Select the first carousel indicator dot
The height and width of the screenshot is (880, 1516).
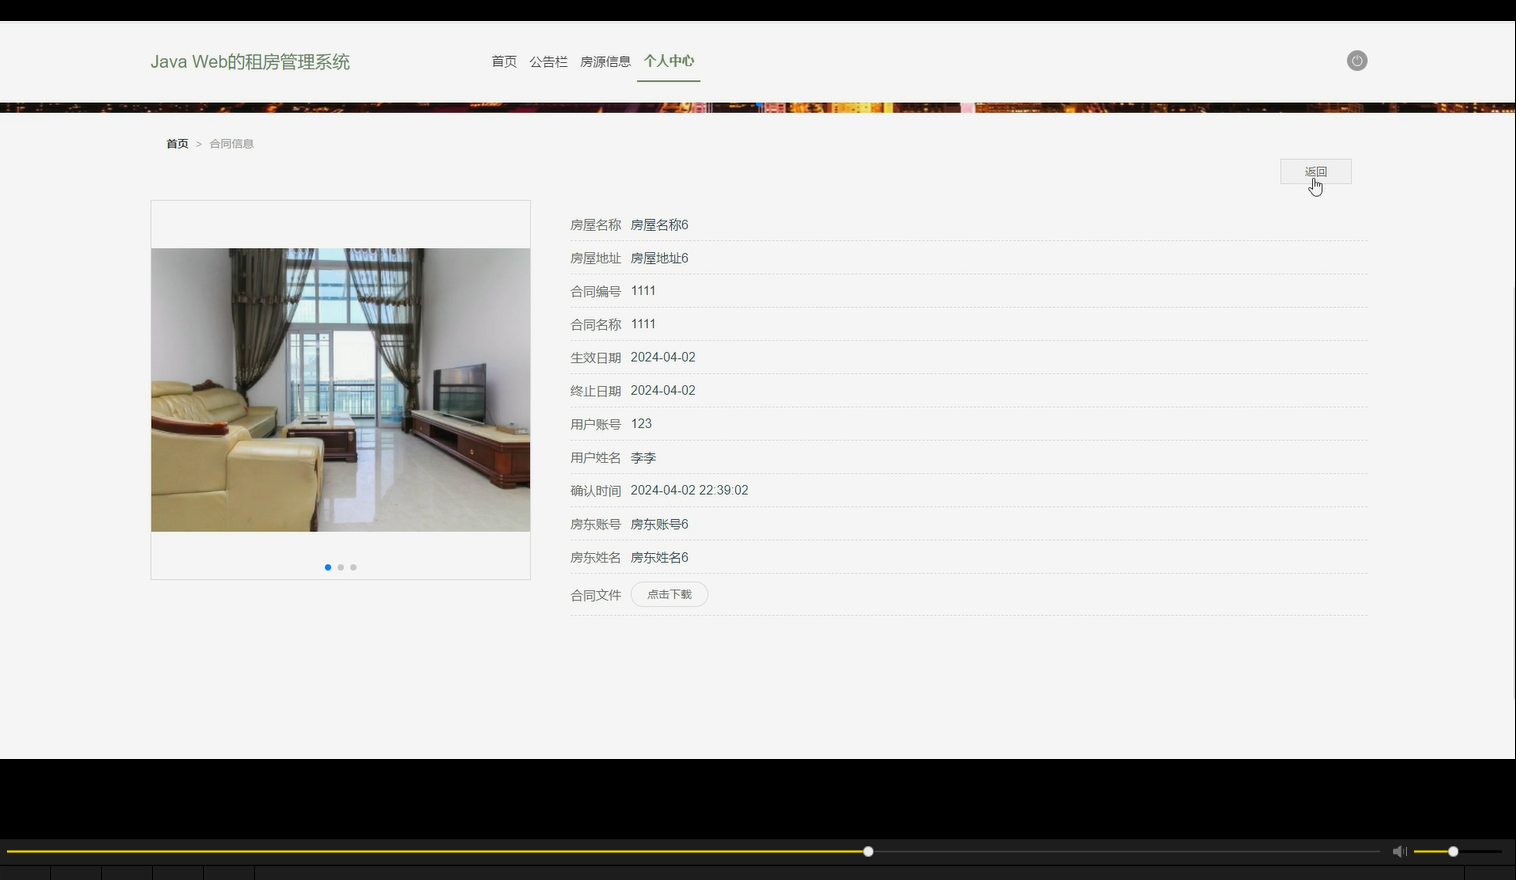pos(328,567)
